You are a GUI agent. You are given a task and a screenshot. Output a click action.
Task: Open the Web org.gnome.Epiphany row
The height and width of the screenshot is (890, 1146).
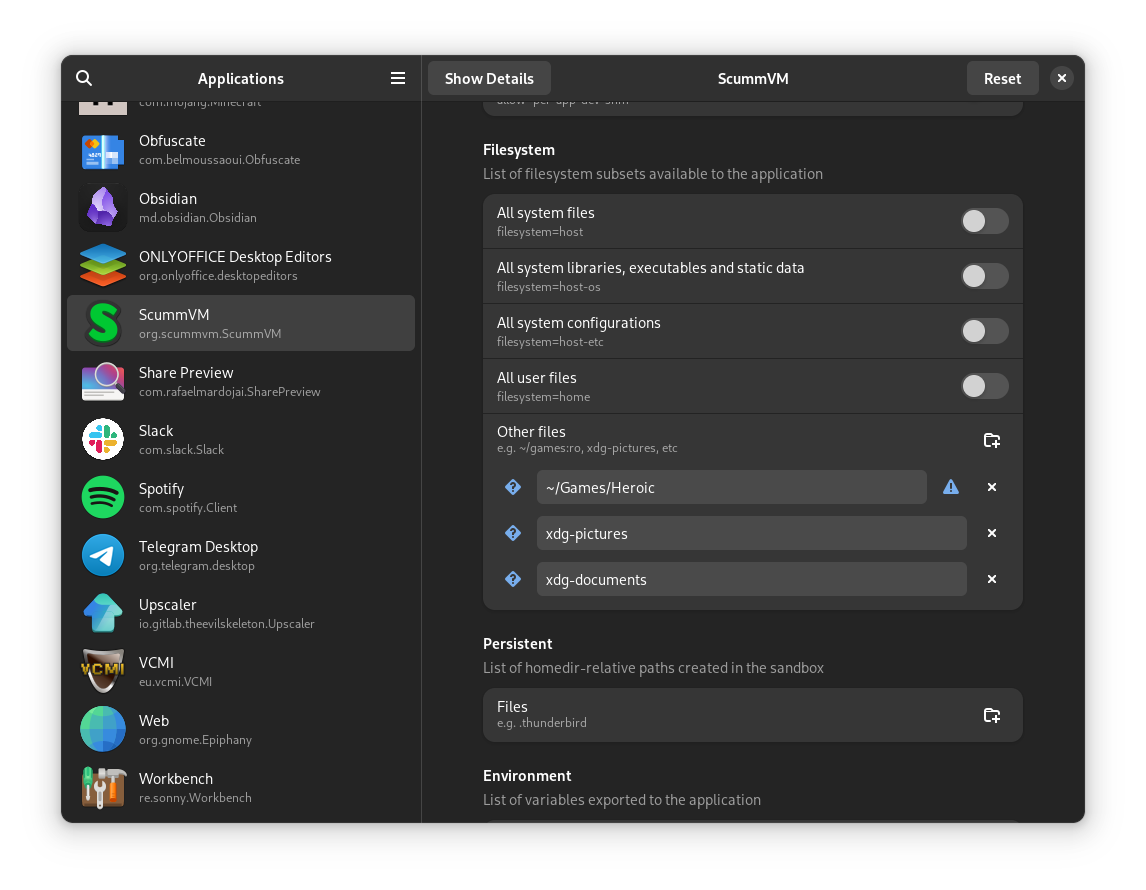(240, 729)
